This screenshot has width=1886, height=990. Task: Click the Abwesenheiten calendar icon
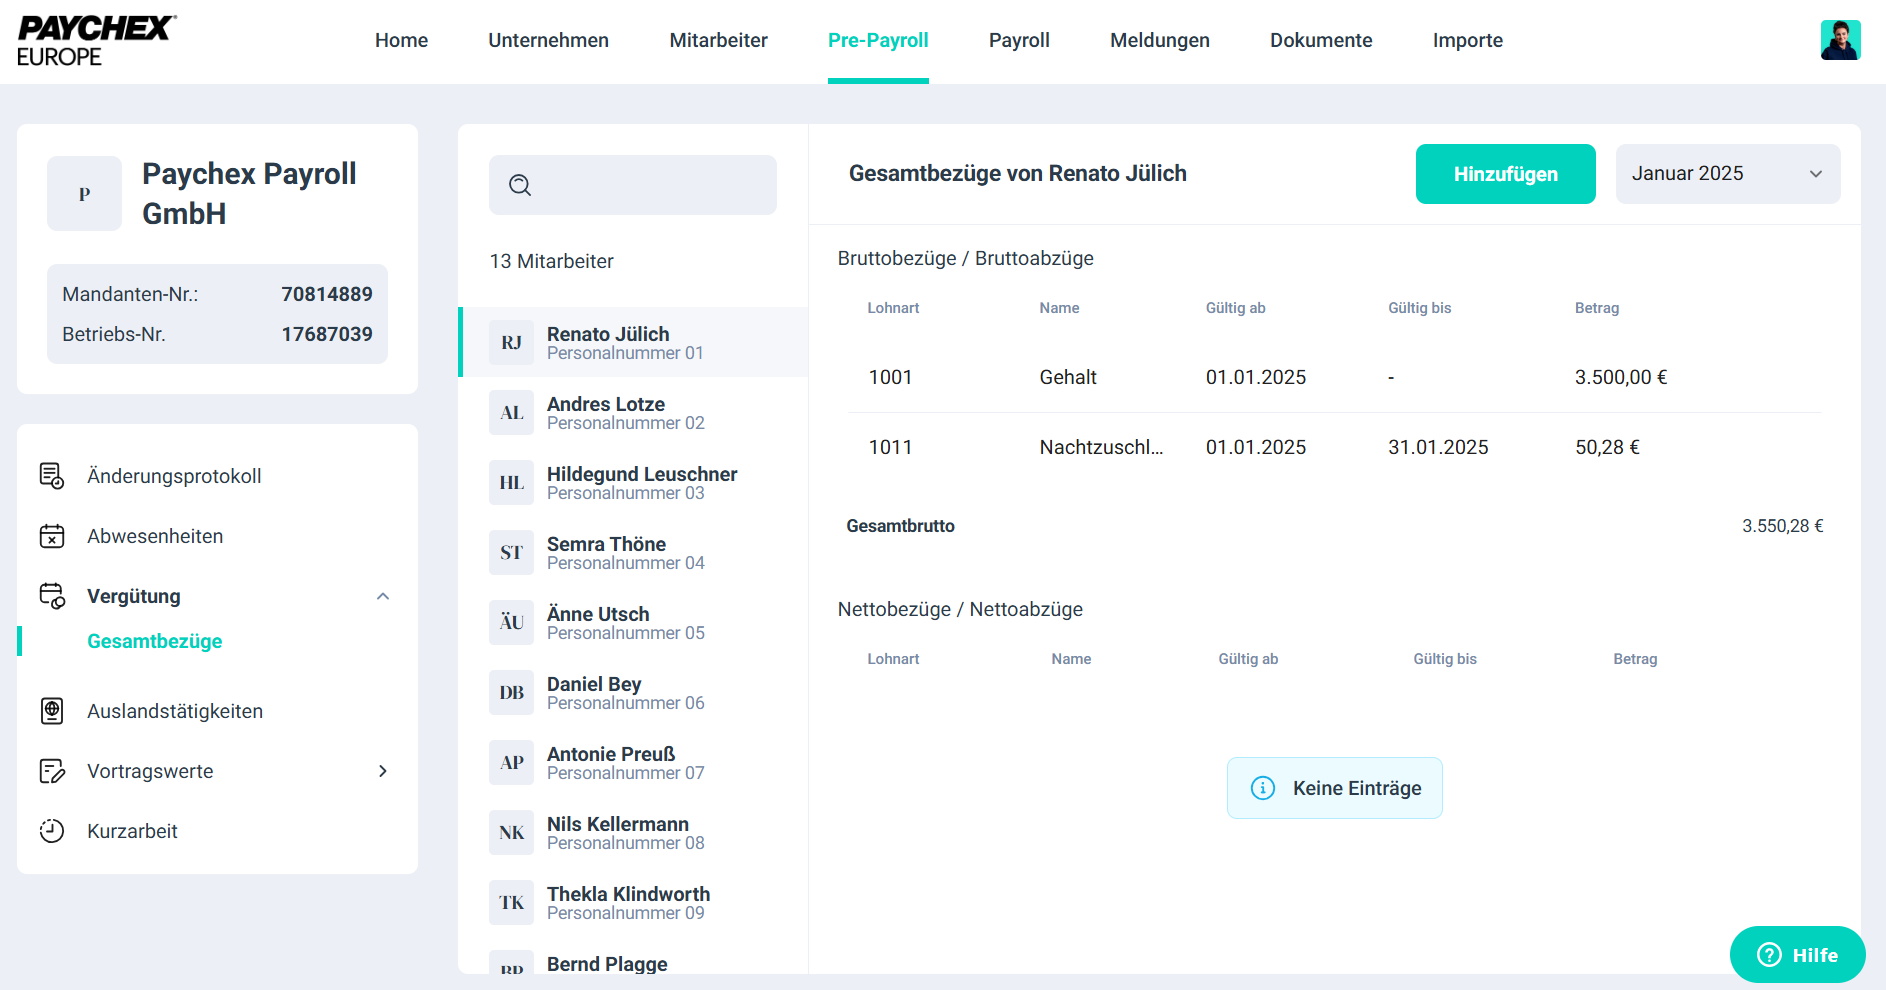52,536
